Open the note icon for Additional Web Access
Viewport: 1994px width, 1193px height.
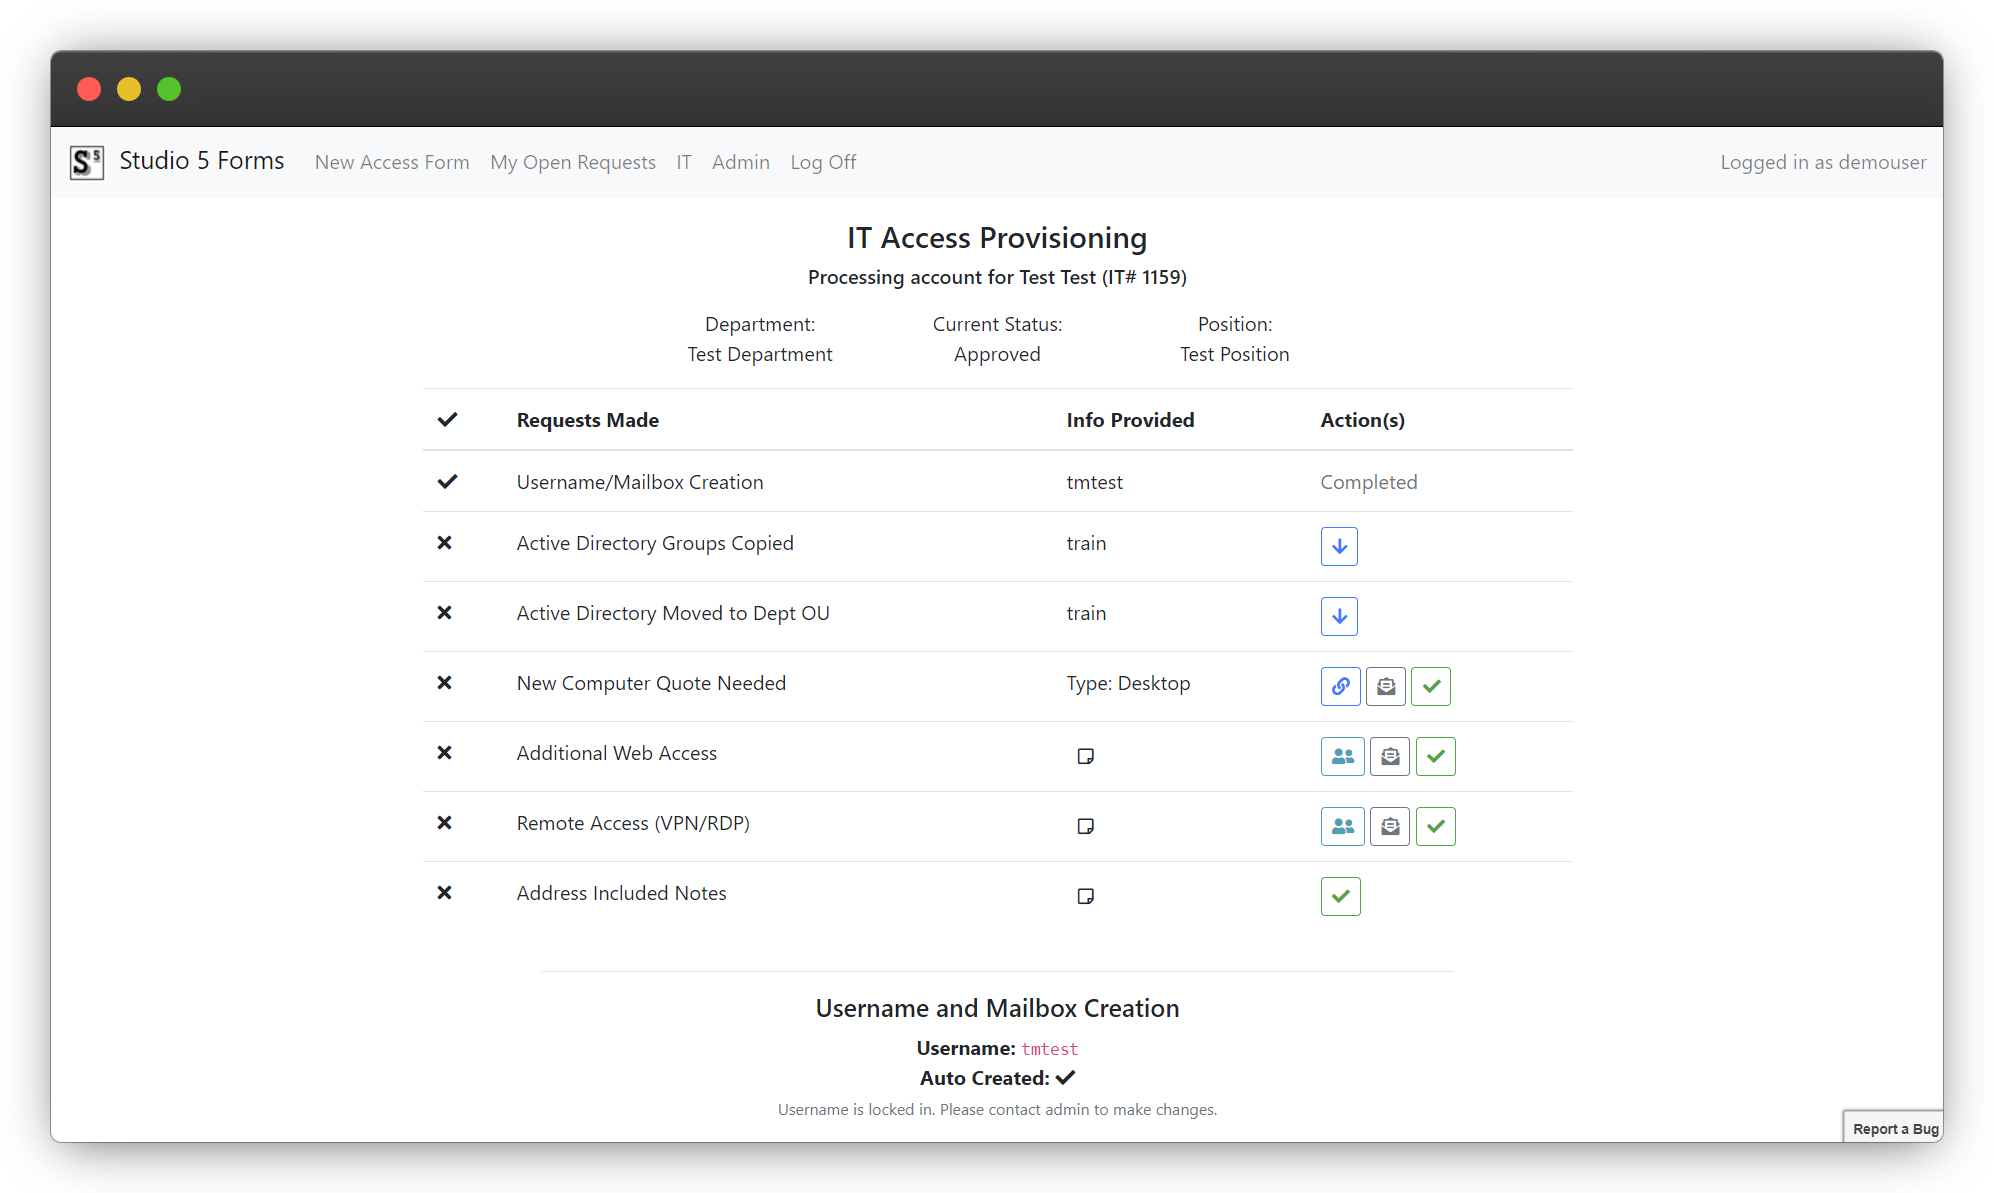coord(1086,756)
